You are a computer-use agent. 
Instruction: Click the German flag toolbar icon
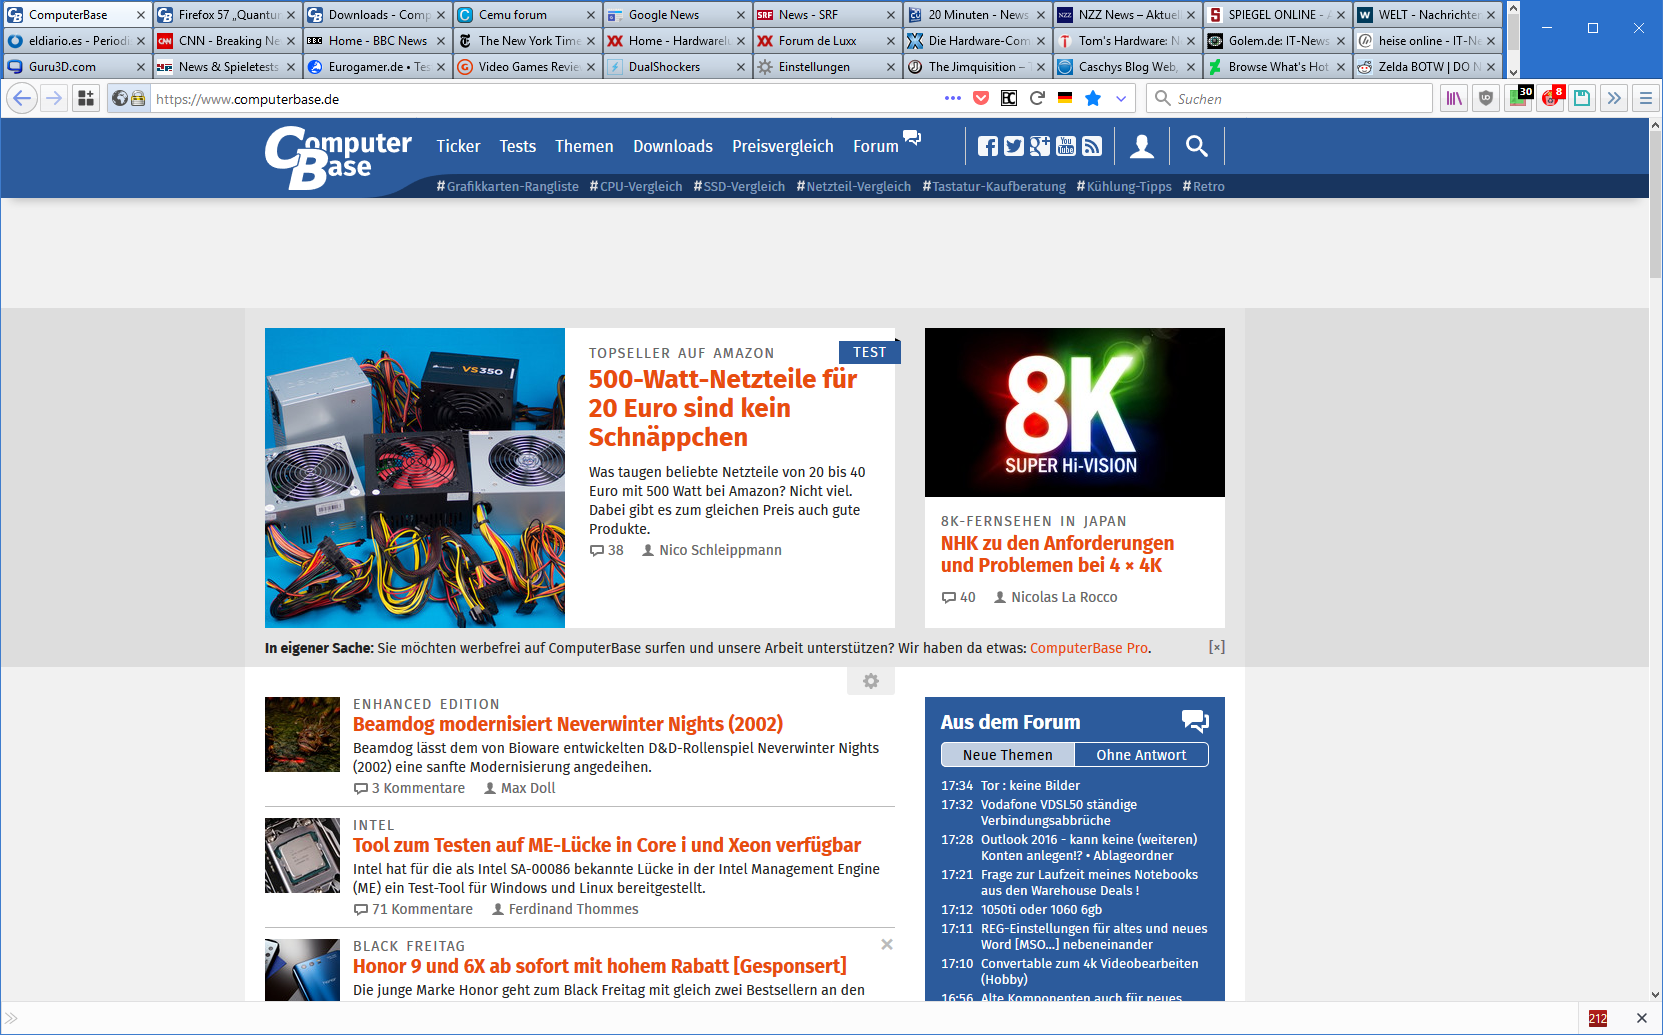point(1065,98)
